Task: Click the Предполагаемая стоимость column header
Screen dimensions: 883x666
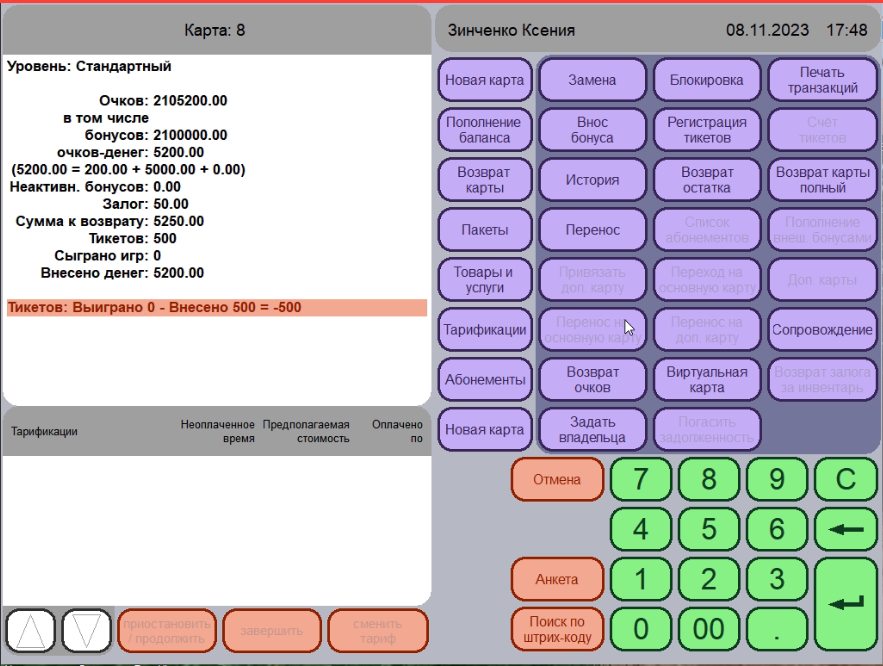Action: coord(306,431)
